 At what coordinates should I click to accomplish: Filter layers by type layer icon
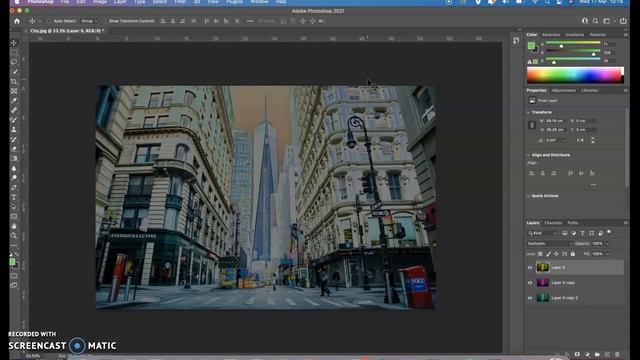pos(582,233)
